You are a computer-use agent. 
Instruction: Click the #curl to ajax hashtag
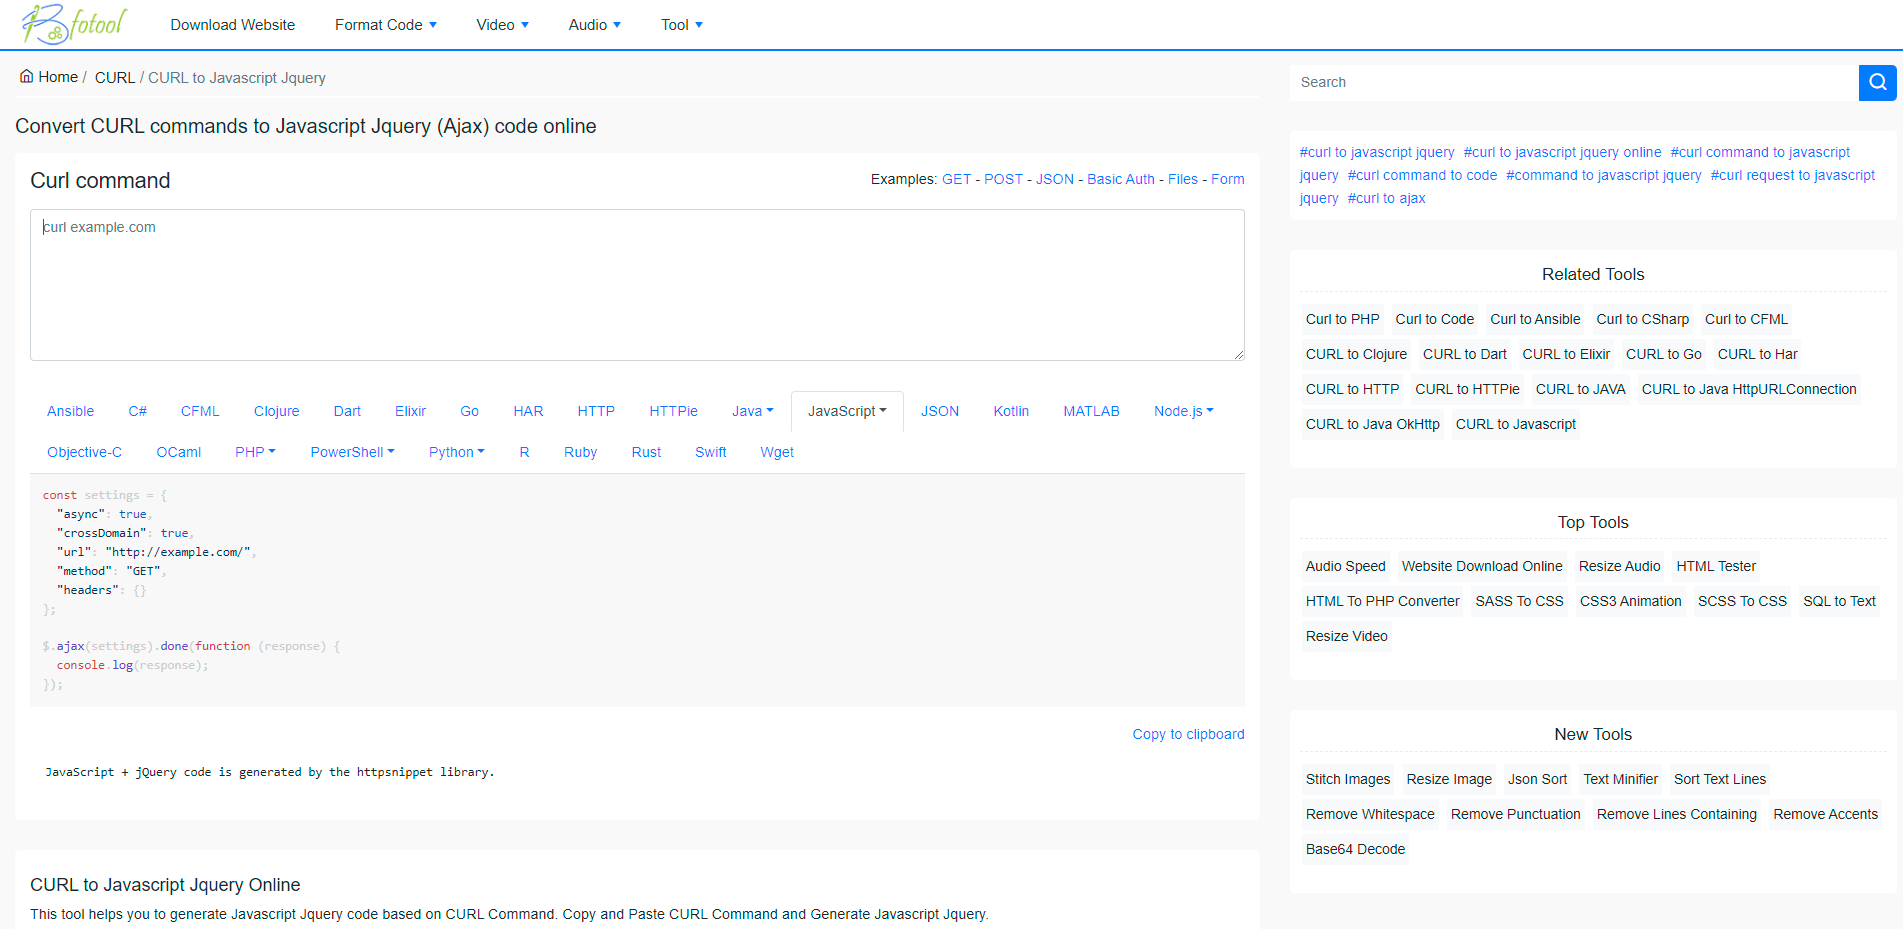[x=1386, y=198]
